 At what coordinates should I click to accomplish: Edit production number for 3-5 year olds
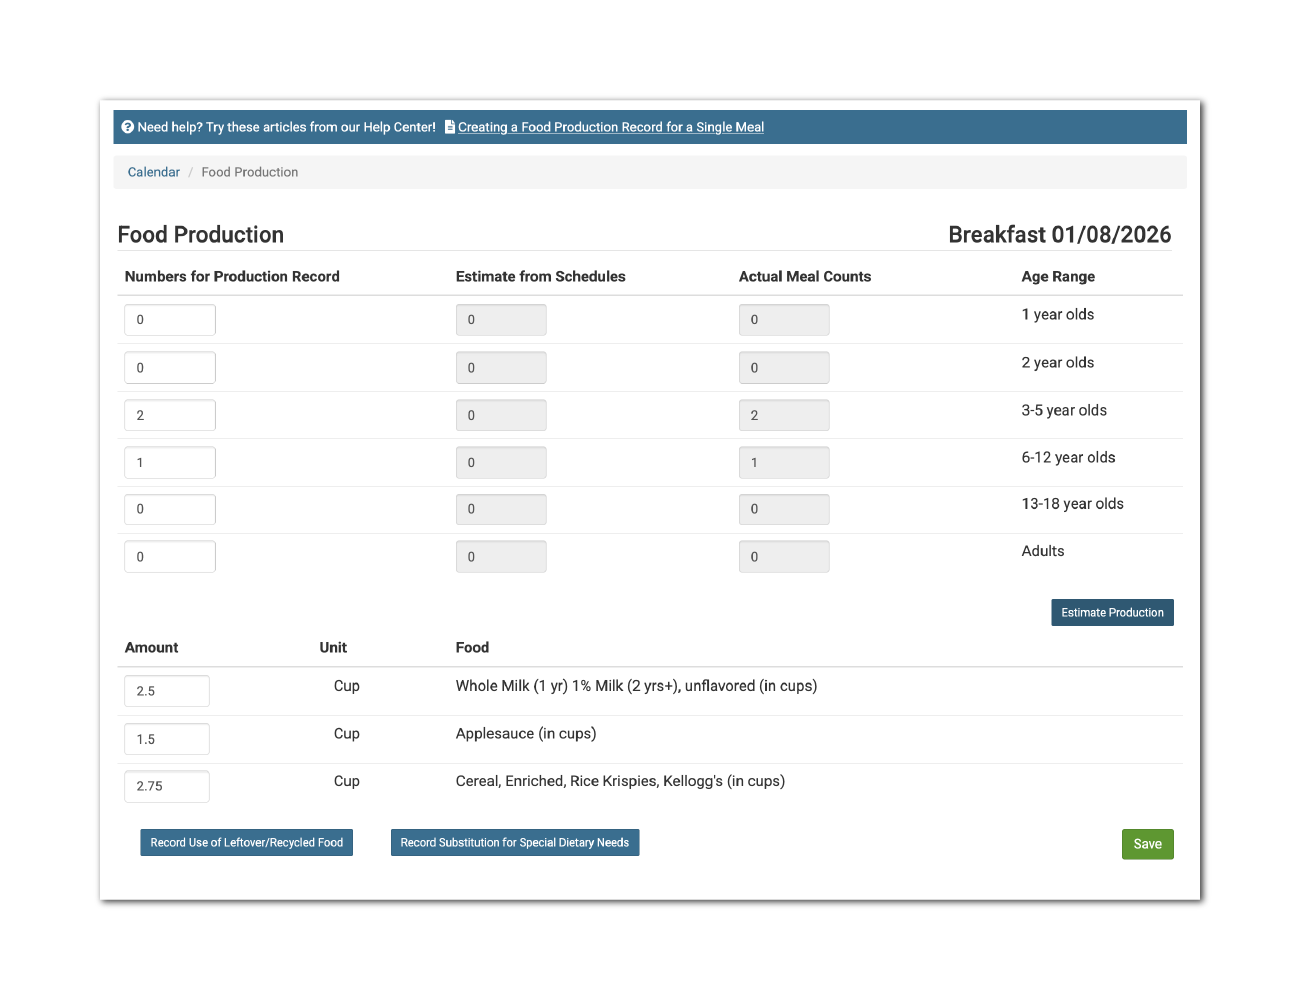coord(170,415)
